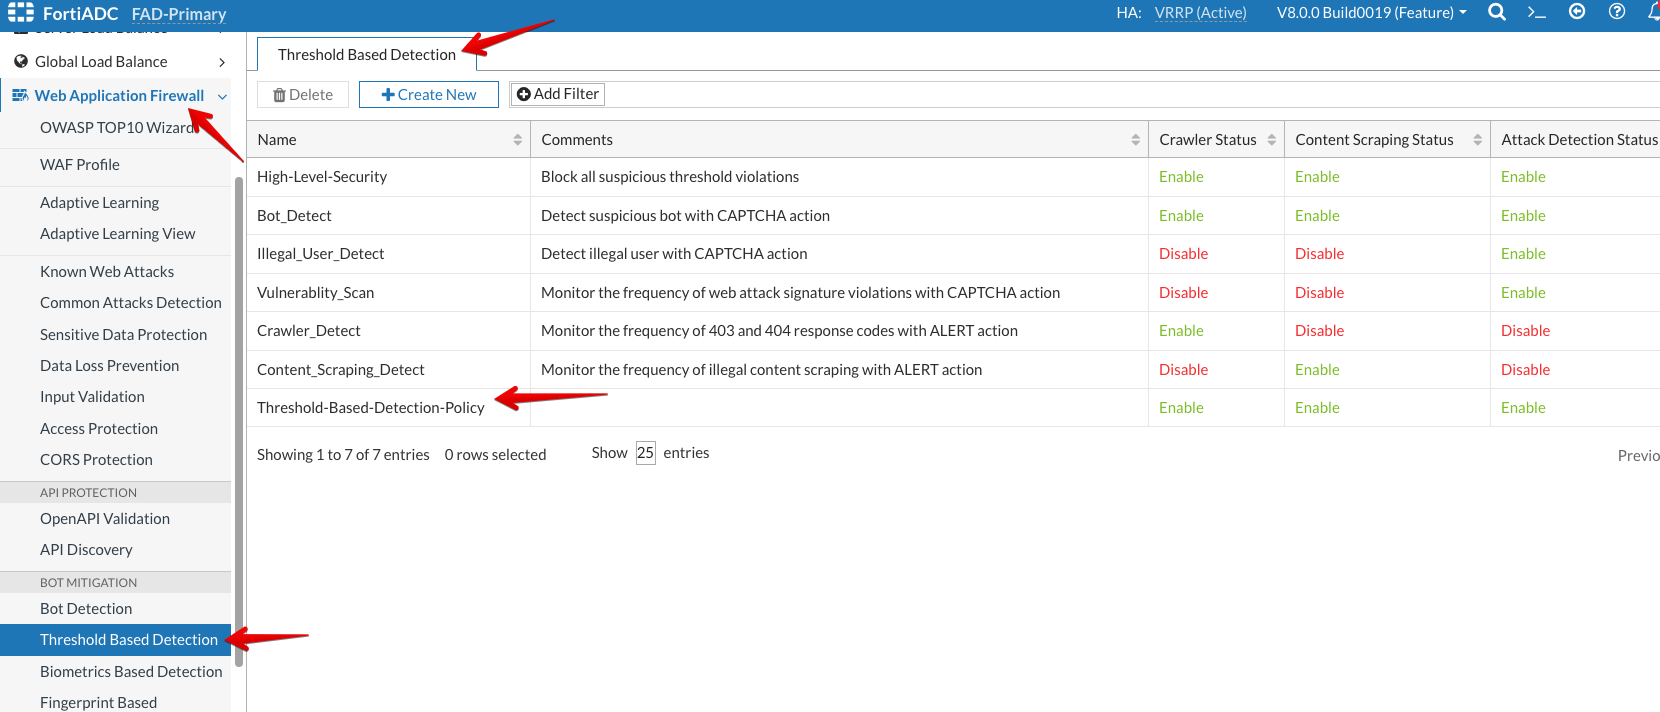Open the CLI console icon
The image size is (1660, 712).
tap(1537, 12)
